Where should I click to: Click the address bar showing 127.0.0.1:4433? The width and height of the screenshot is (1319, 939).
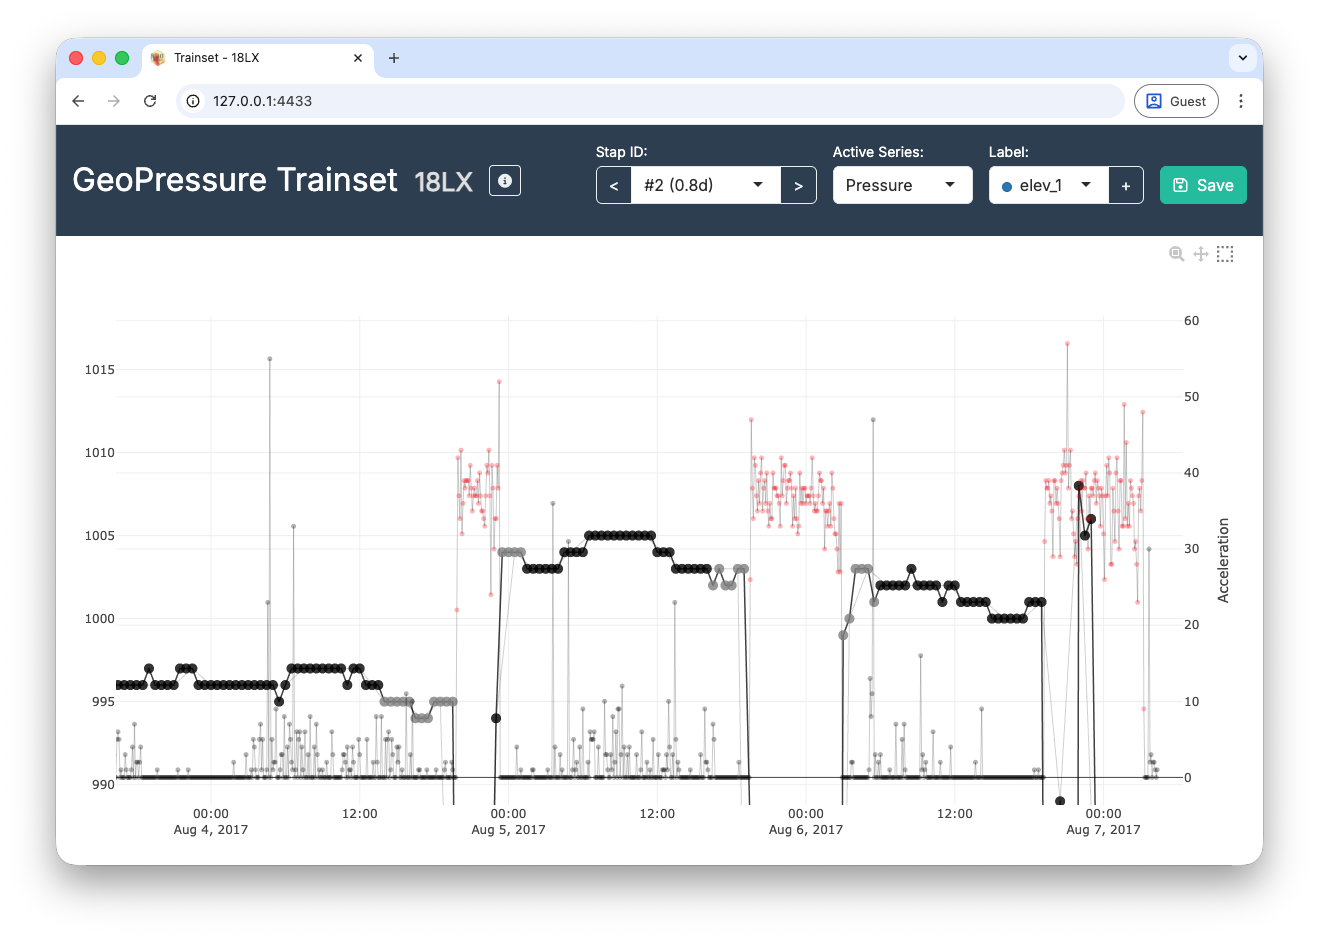(650, 101)
